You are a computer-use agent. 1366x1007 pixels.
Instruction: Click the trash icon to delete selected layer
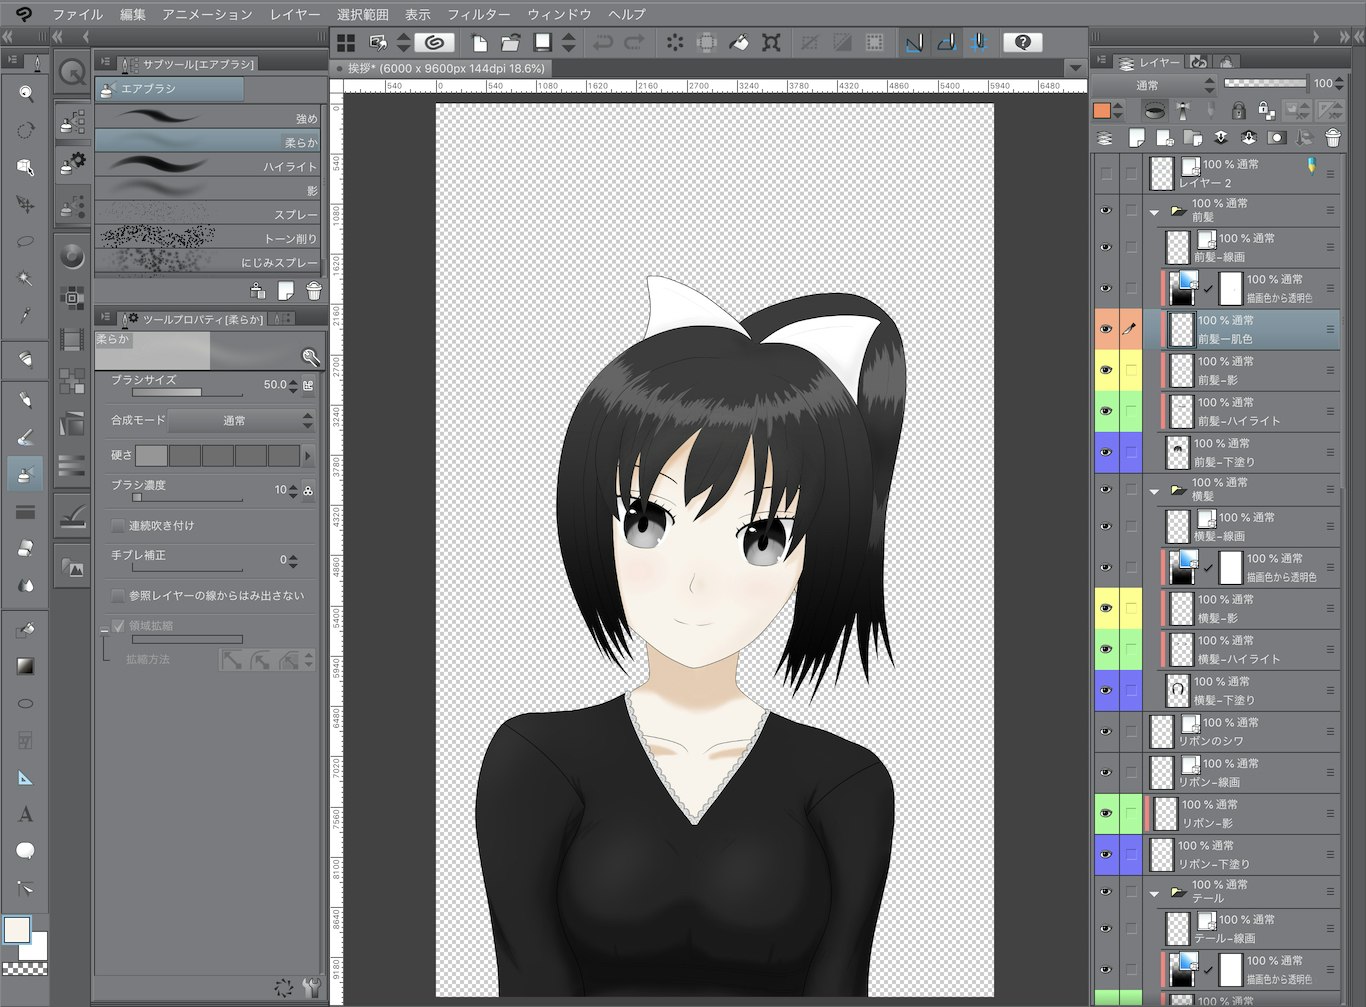1333,139
